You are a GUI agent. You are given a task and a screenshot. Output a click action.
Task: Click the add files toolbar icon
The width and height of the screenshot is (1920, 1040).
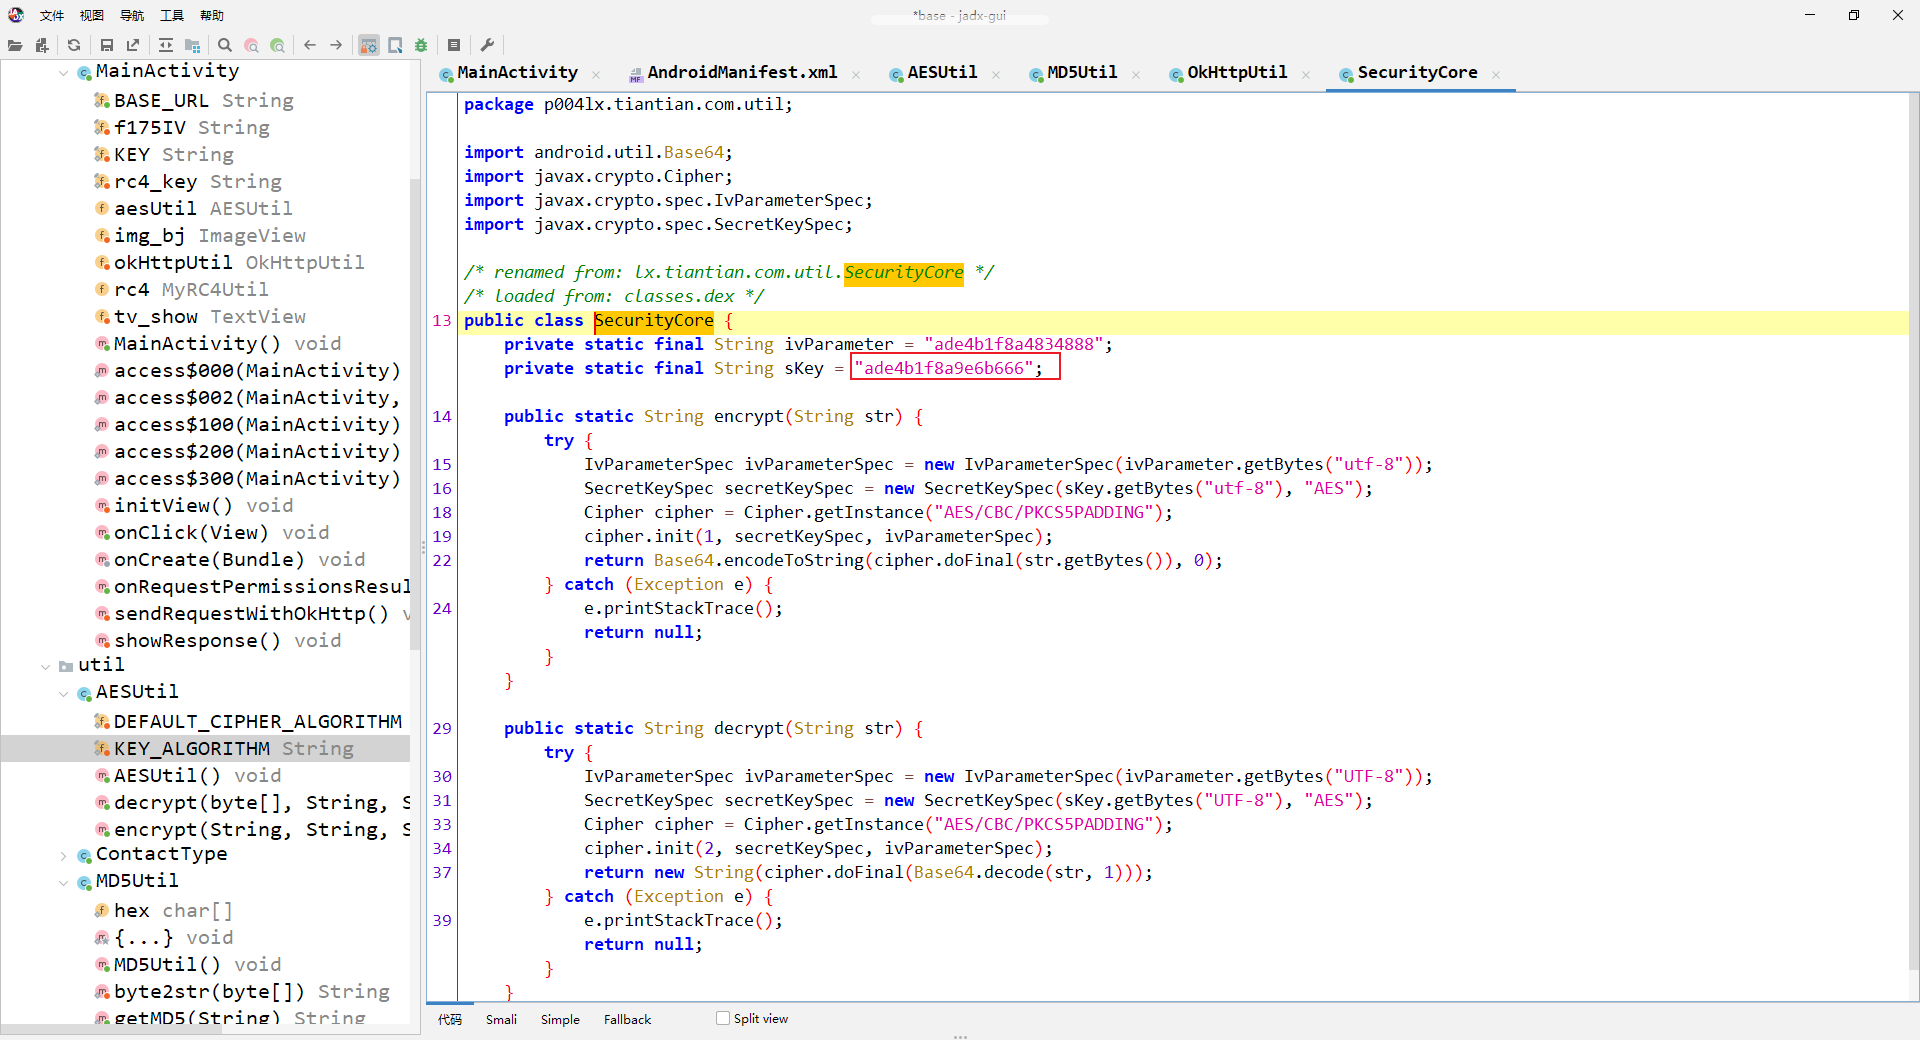point(41,45)
